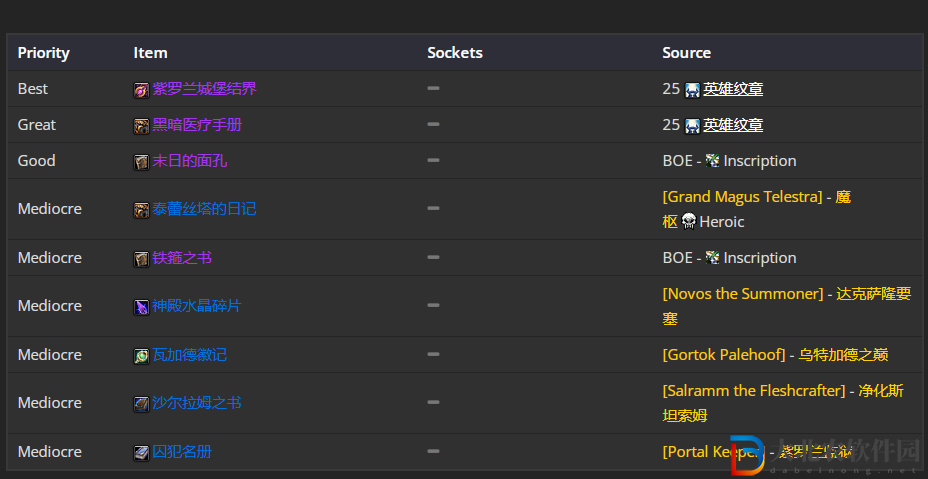Image resolution: width=928 pixels, height=479 pixels.
Task: Click the Source column header
Action: pos(687,53)
